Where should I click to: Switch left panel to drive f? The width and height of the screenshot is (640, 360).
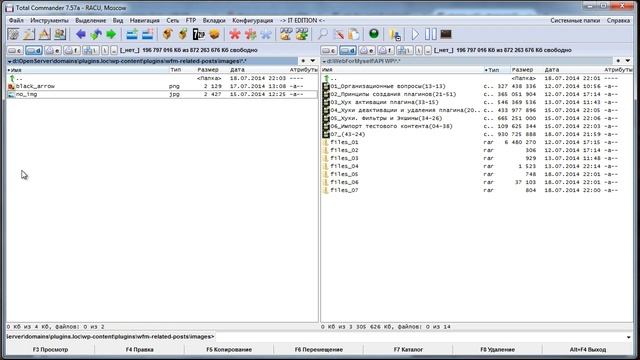tap(71, 50)
